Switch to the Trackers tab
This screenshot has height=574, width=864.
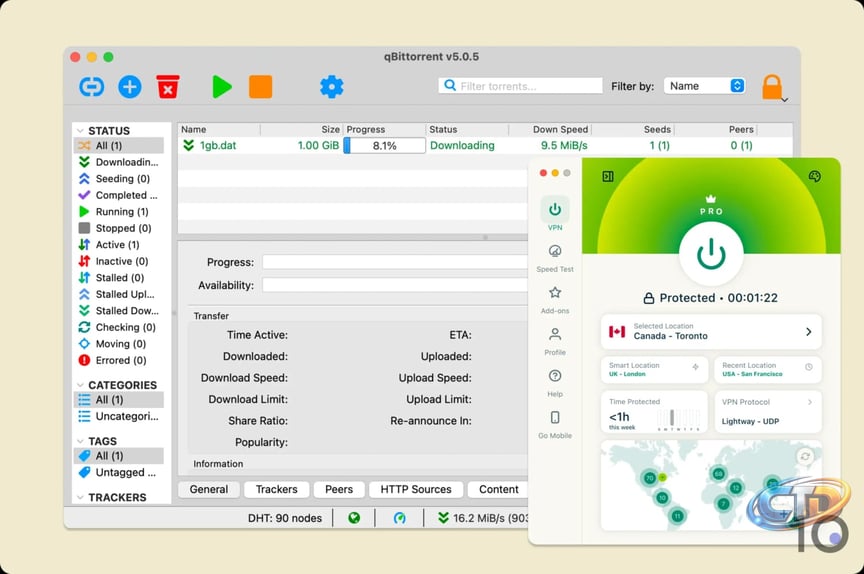click(x=277, y=489)
